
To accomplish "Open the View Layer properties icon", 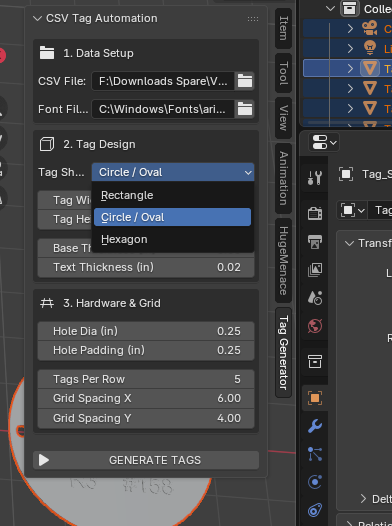I will click(315, 269).
